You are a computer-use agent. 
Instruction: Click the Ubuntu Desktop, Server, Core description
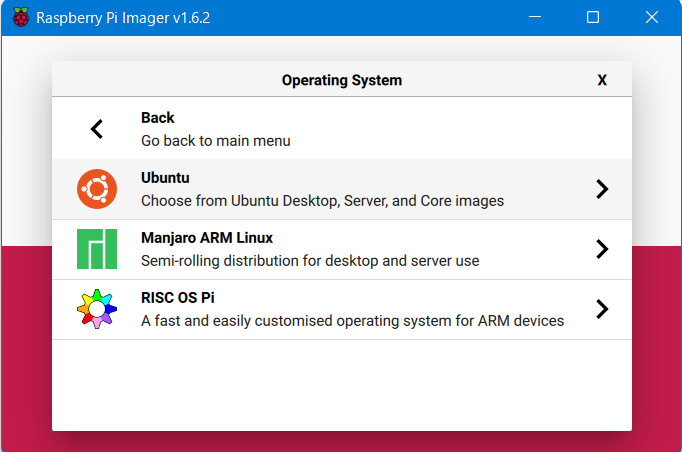(322, 201)
